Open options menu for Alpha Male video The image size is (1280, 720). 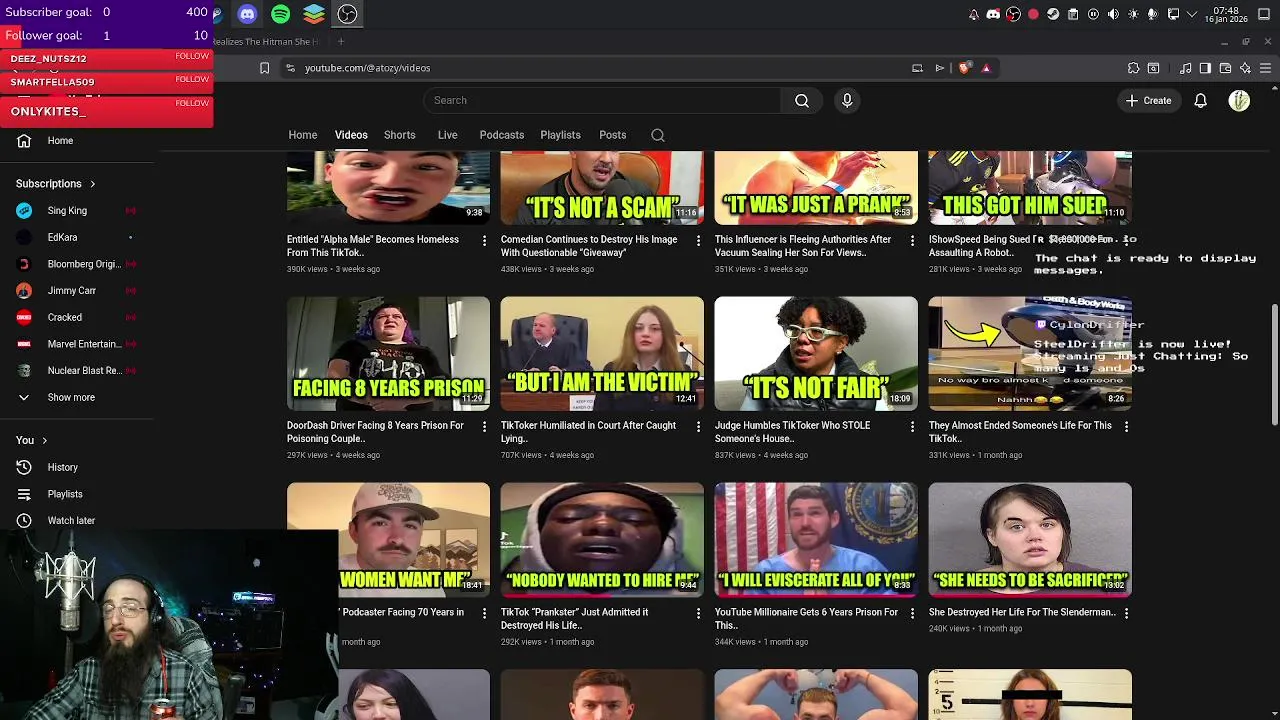click(484, 241)
